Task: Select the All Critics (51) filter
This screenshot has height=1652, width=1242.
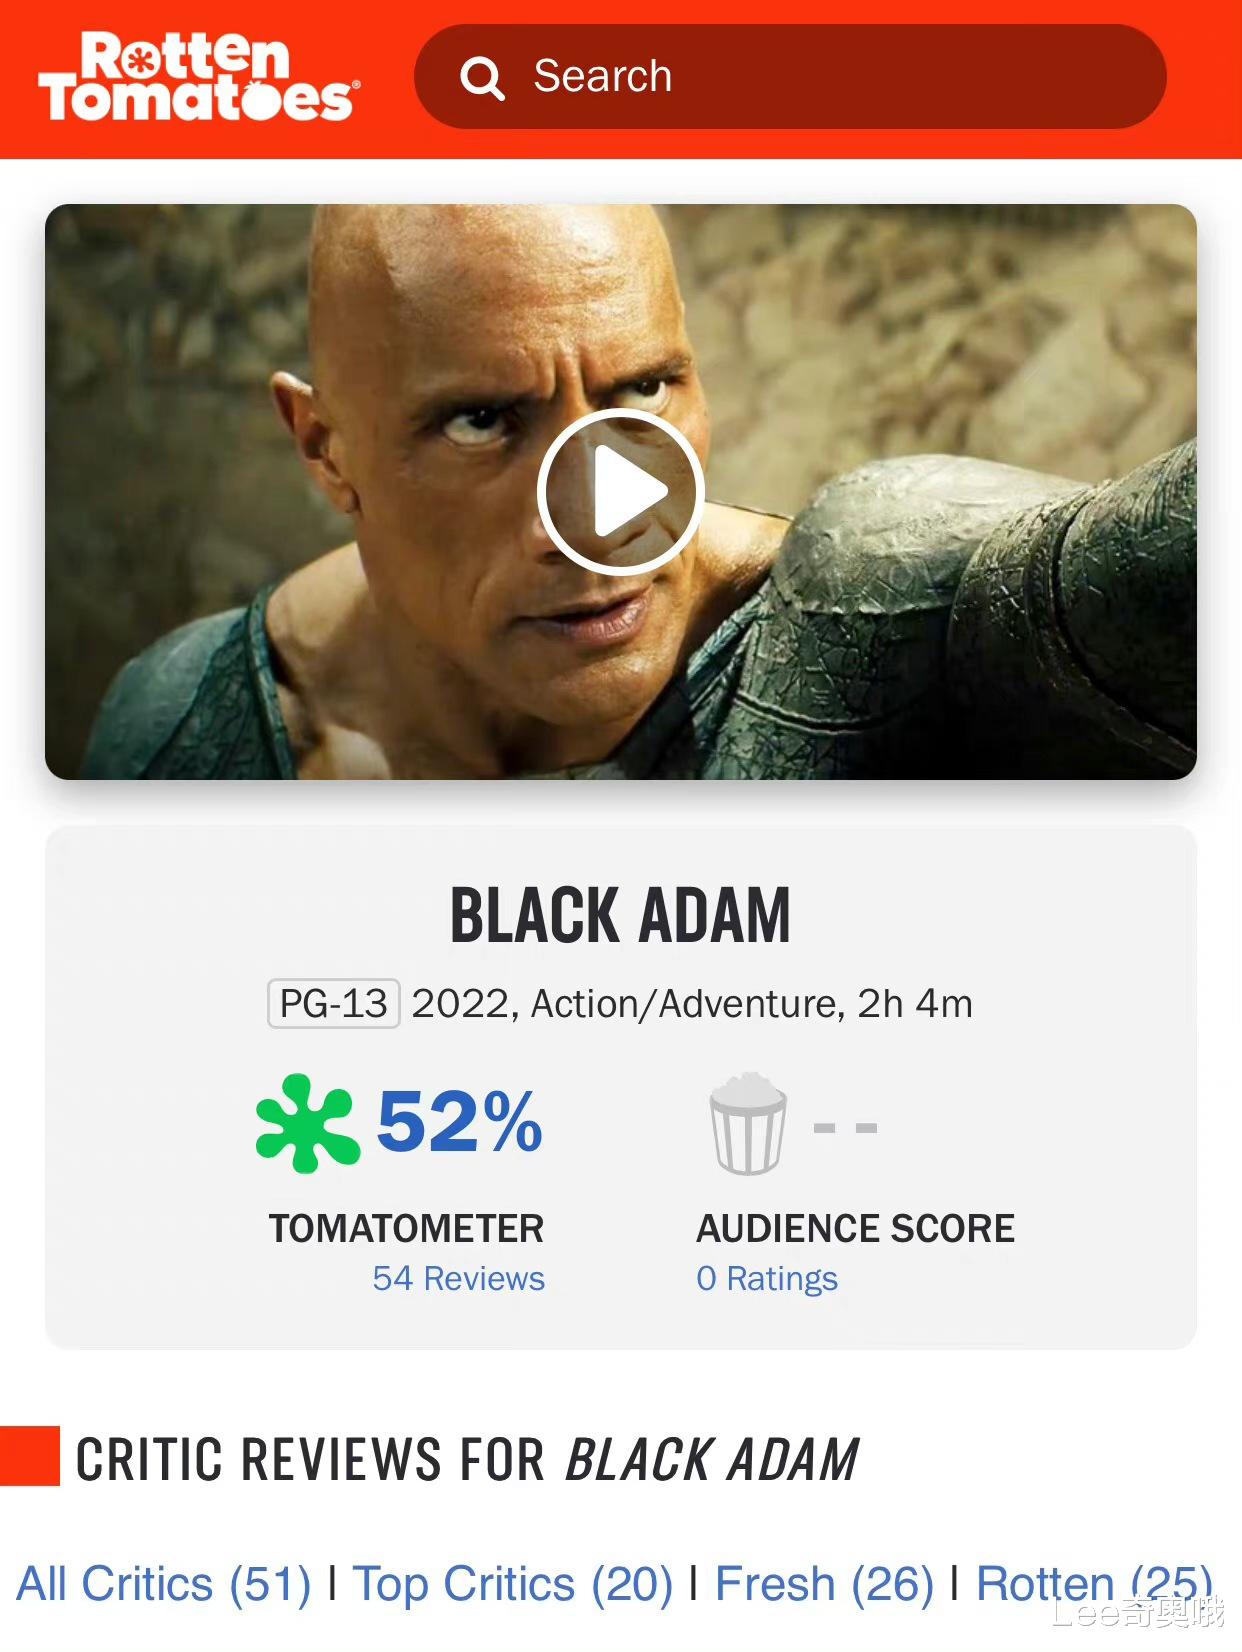Action: point(164,1584)
